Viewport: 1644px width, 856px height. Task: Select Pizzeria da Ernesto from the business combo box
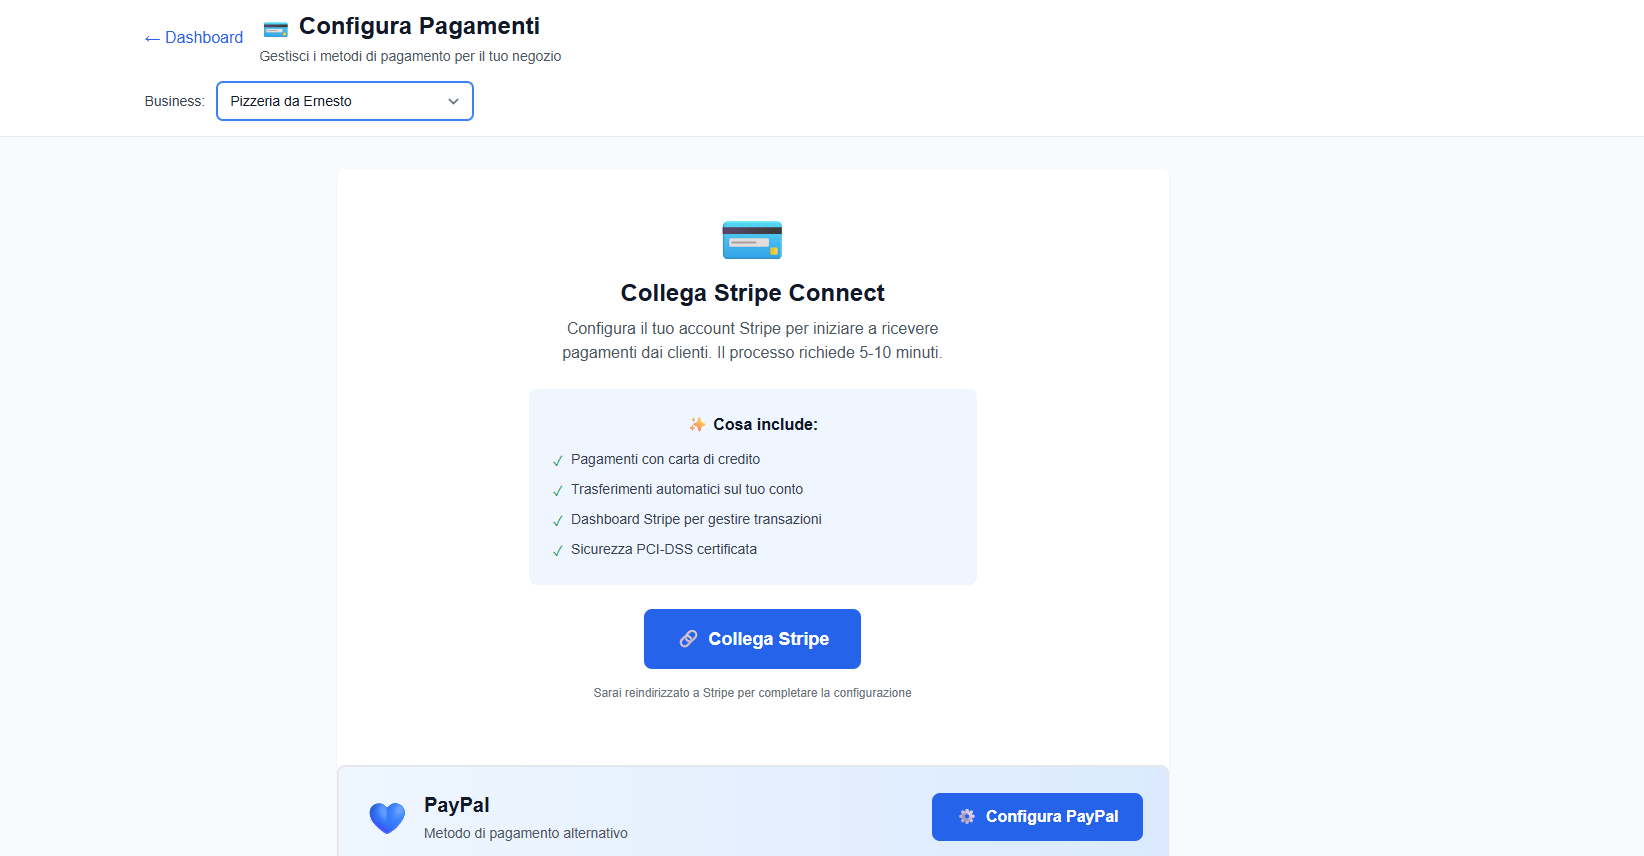coord(344,101)
